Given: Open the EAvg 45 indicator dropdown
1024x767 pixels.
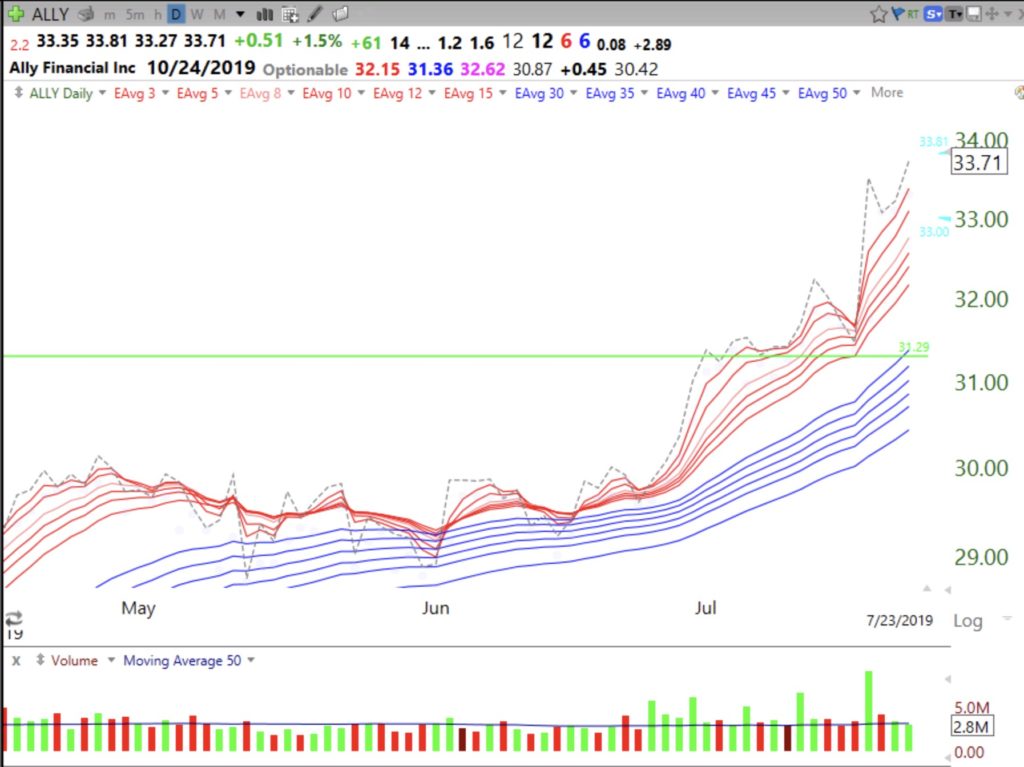Looking at the screenshot, I should [786, 93].
